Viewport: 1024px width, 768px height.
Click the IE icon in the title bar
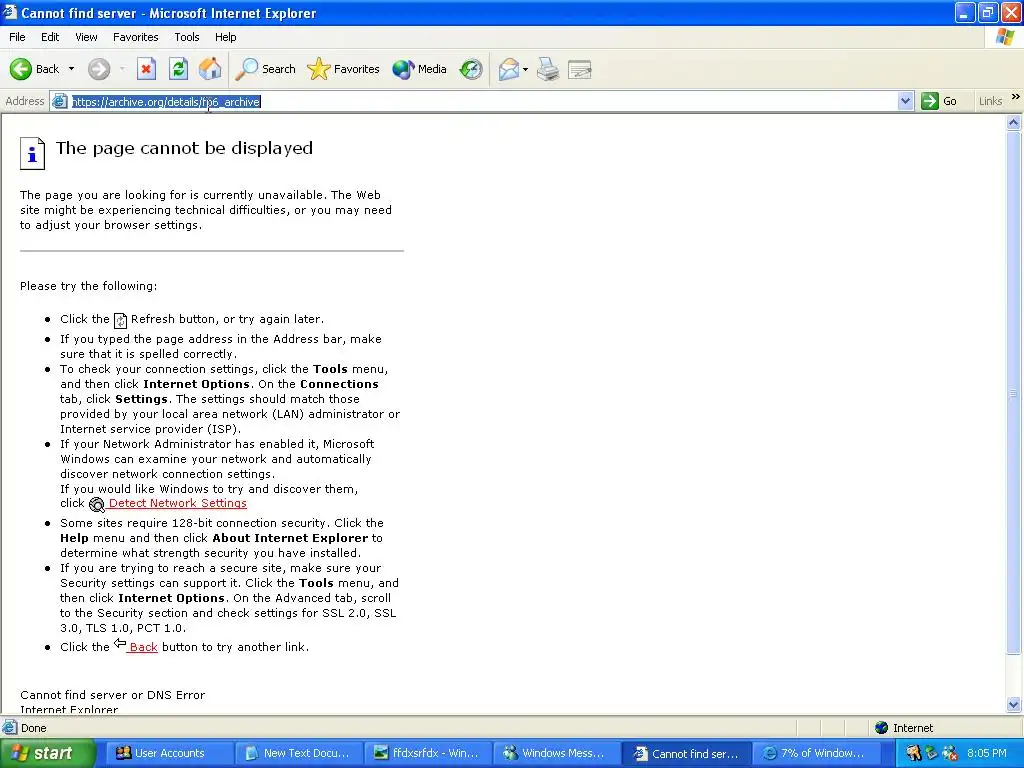tap(9, 12)
